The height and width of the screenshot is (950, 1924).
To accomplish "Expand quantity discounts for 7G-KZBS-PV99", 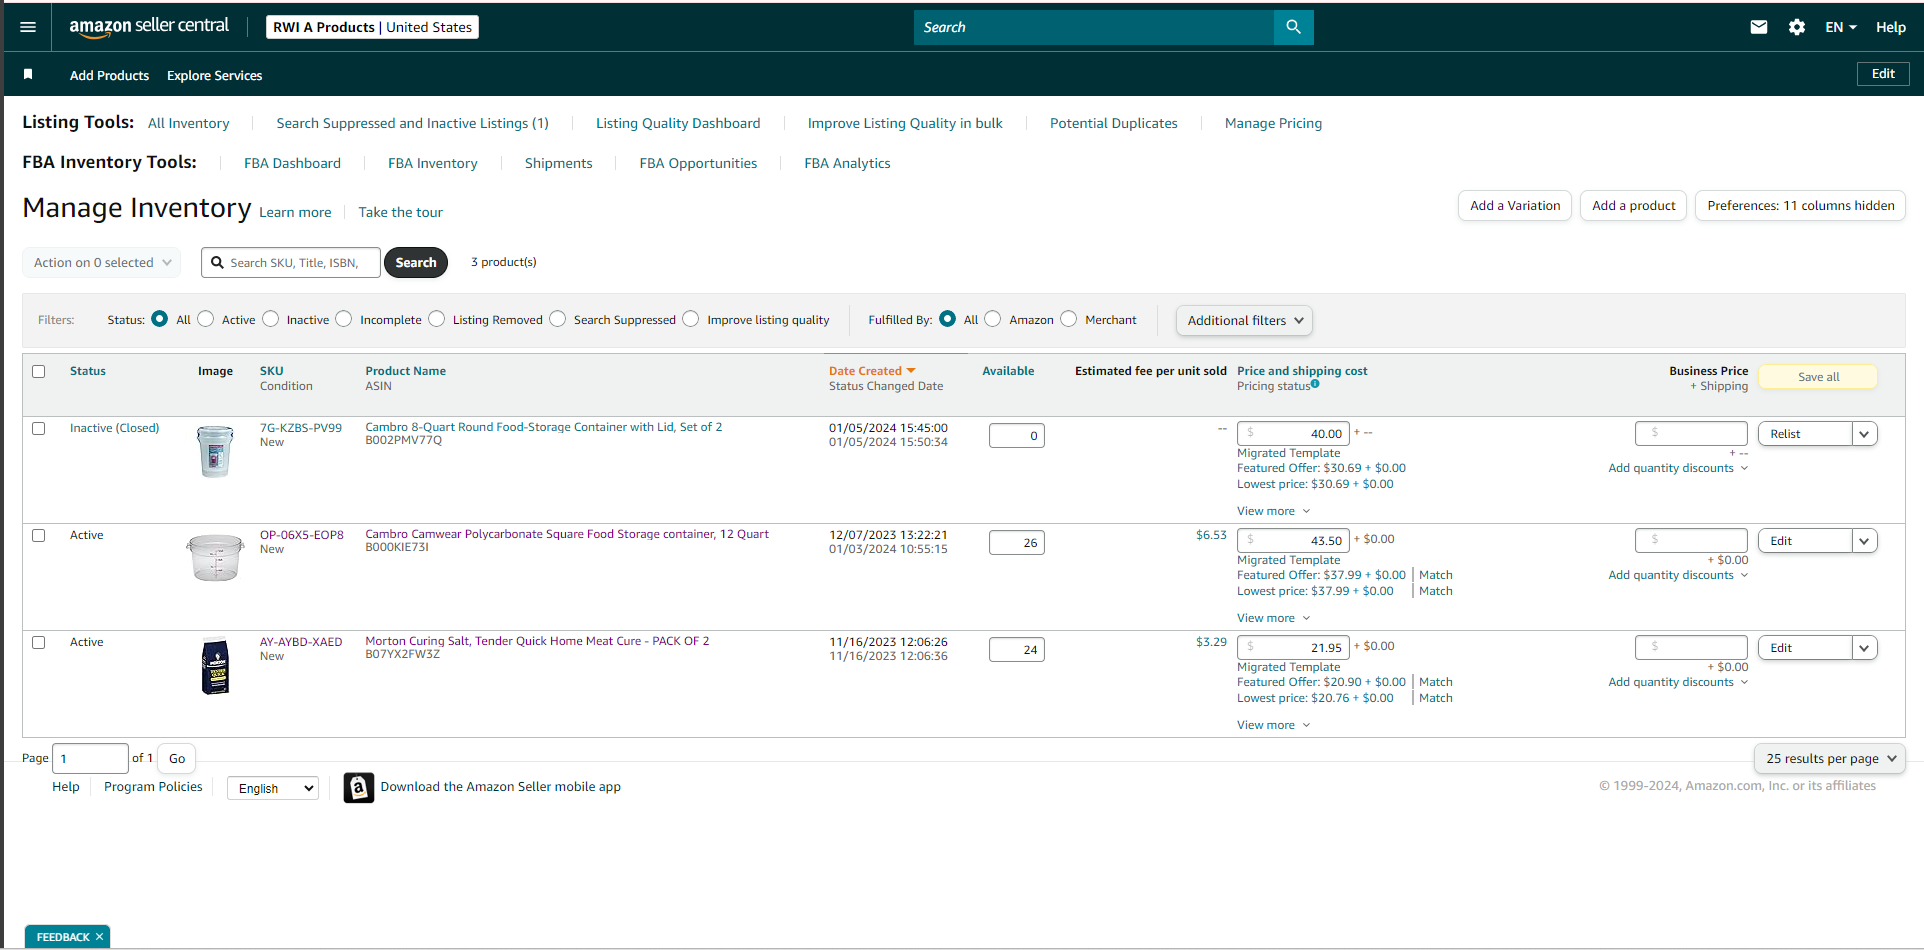I will click(x=1678, y=468).
